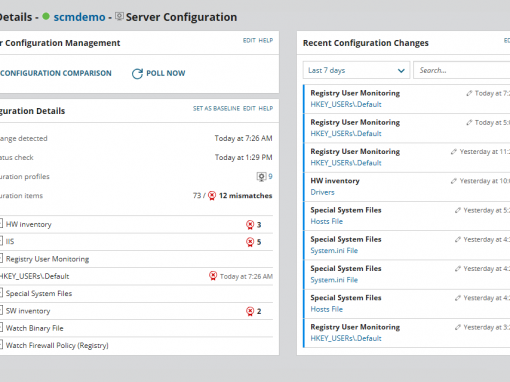Click the Recent Configuration Changes panel title
The width and height of the screenshot is (510, 382).
click(x=366, y=43)
